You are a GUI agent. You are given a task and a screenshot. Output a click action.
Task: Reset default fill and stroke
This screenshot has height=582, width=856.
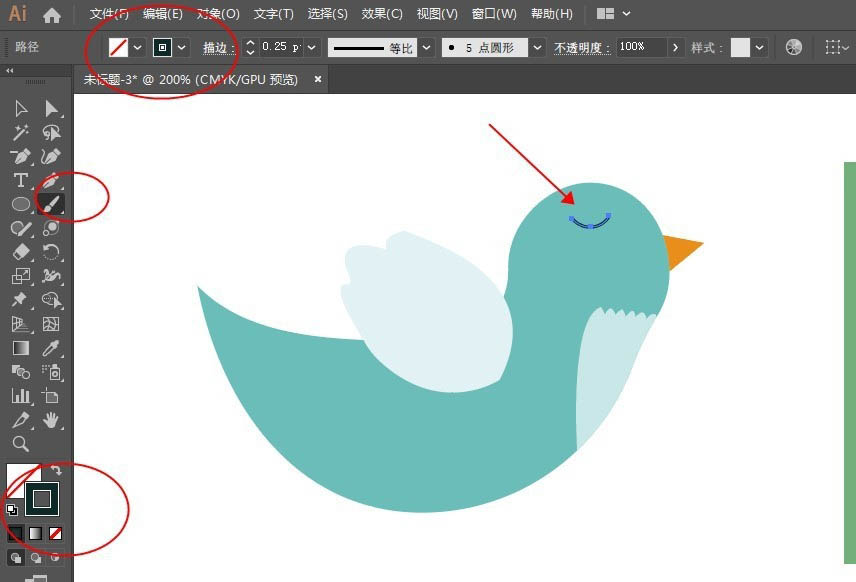coord(12,510)
